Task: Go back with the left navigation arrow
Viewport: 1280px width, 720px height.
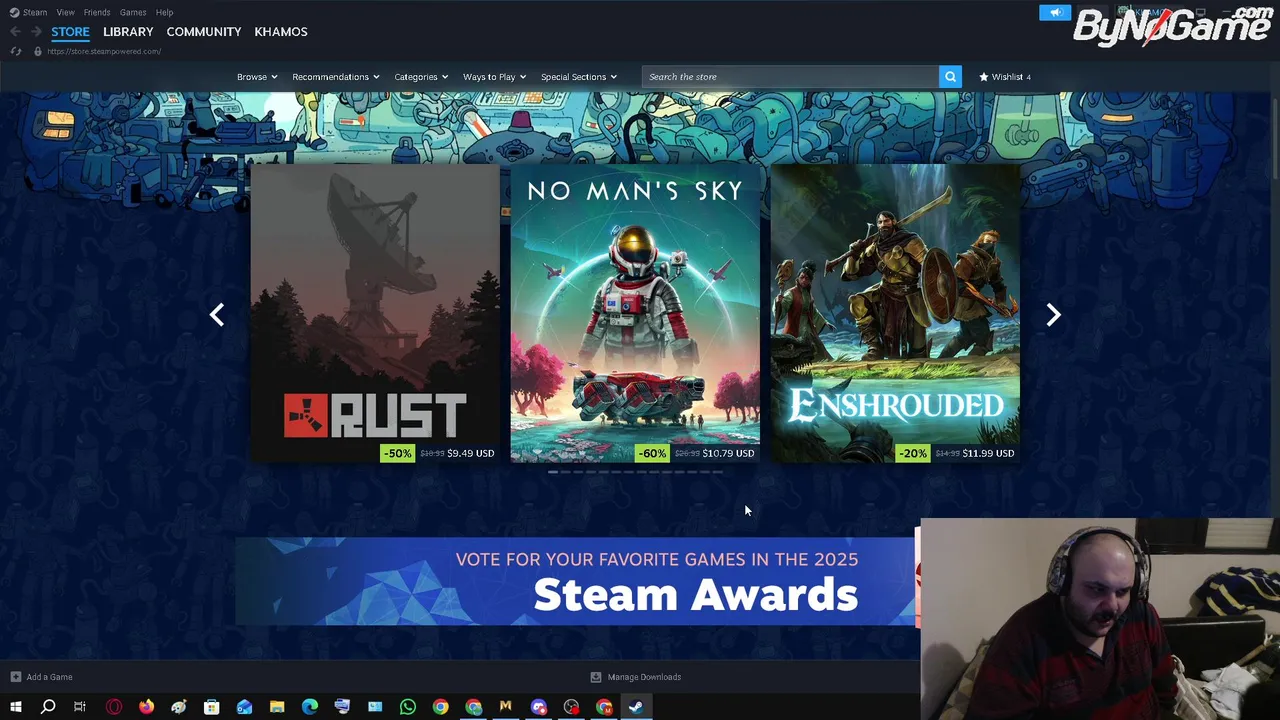Action: point(15,32)
